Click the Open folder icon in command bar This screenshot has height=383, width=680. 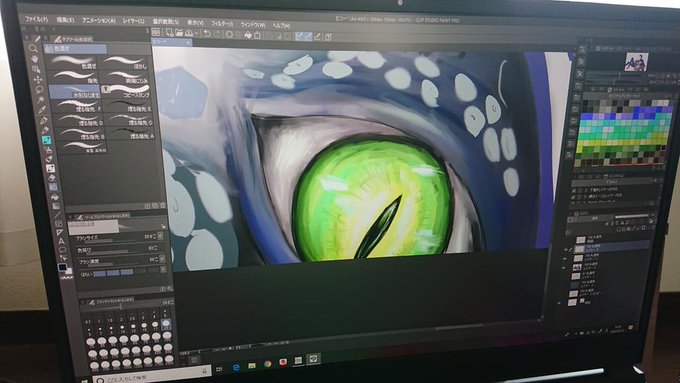(x=179, y=33)
